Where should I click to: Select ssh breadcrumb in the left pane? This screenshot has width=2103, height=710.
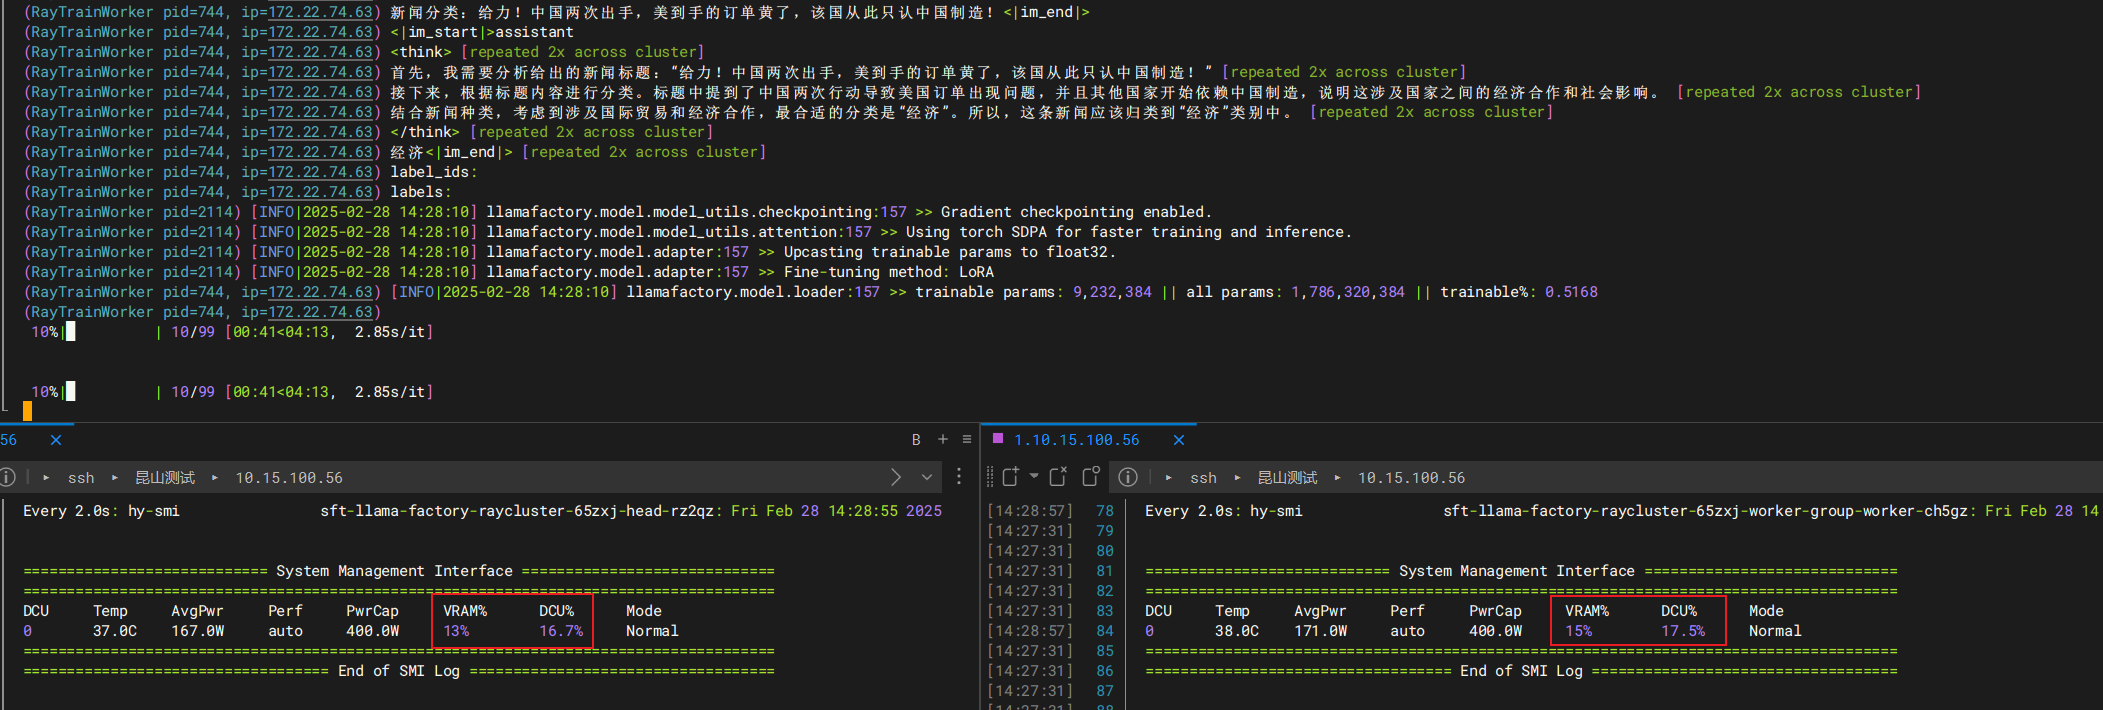81,478
